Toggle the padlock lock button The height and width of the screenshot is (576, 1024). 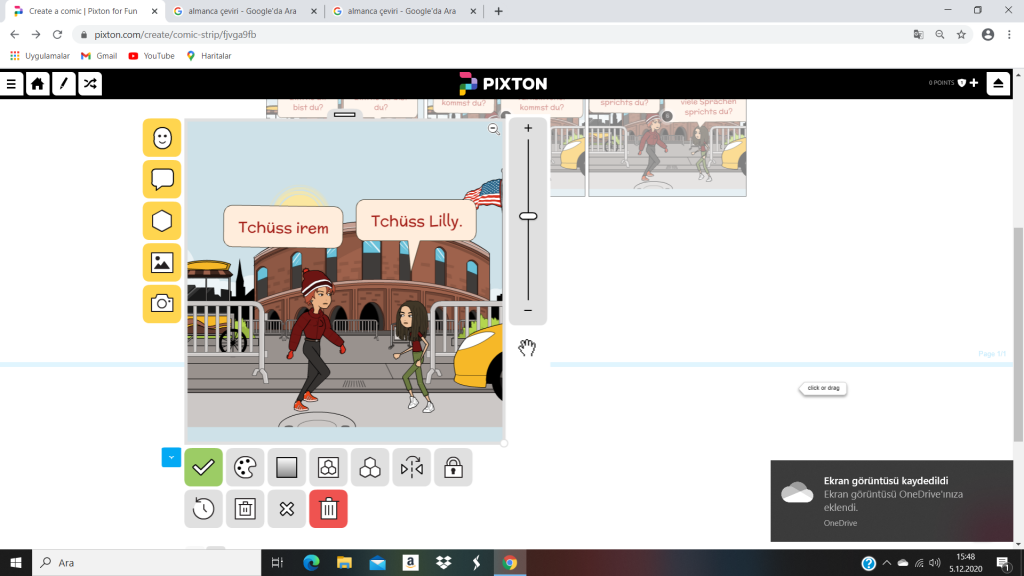coord(453,467)
